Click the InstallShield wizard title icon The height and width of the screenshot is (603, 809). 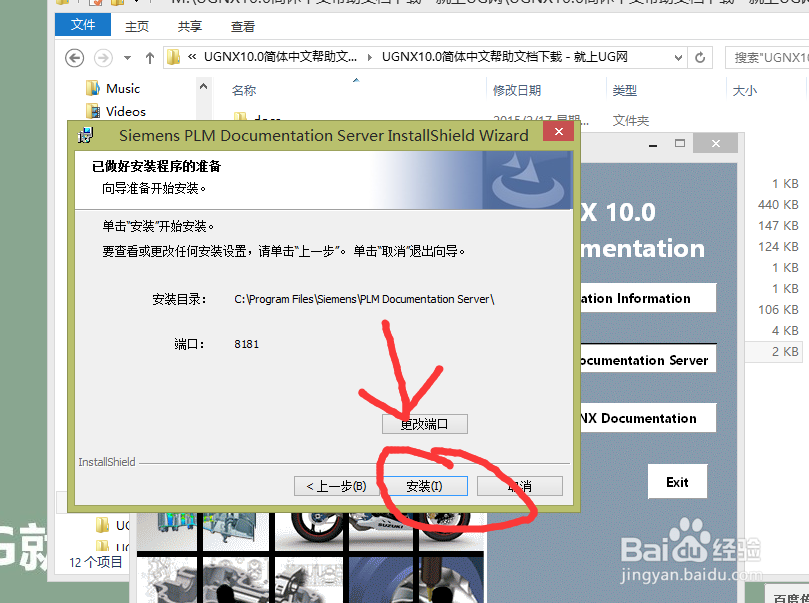click(86, 135)
